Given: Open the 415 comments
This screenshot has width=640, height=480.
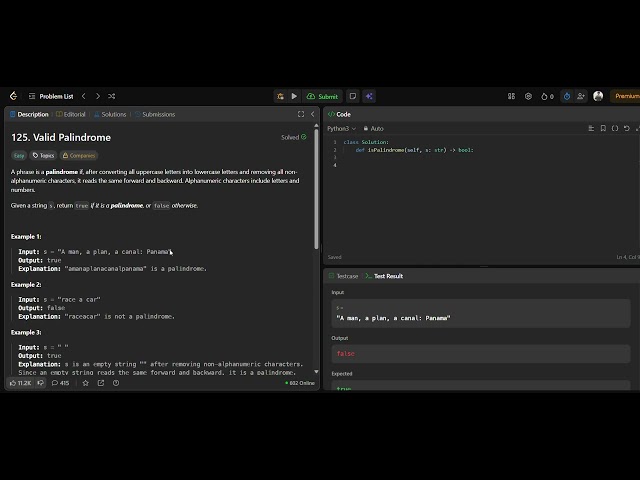Looking at the screenshot, I should pos(60,383).
